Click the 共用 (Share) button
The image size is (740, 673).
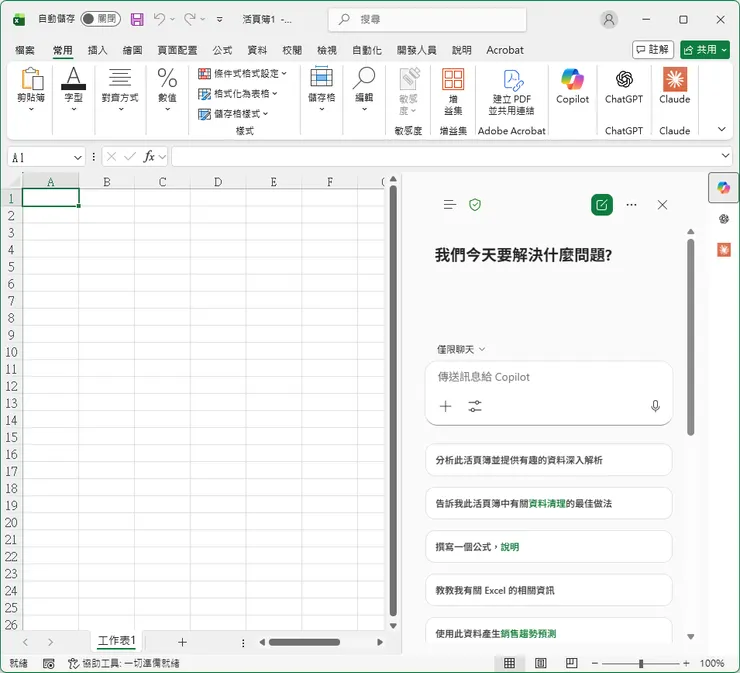coord(705,50)
